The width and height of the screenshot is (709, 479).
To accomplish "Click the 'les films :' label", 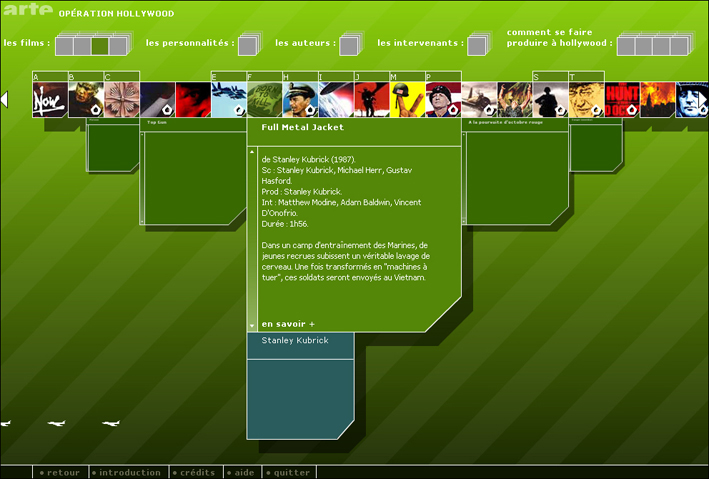I will [x=27, y=43].
